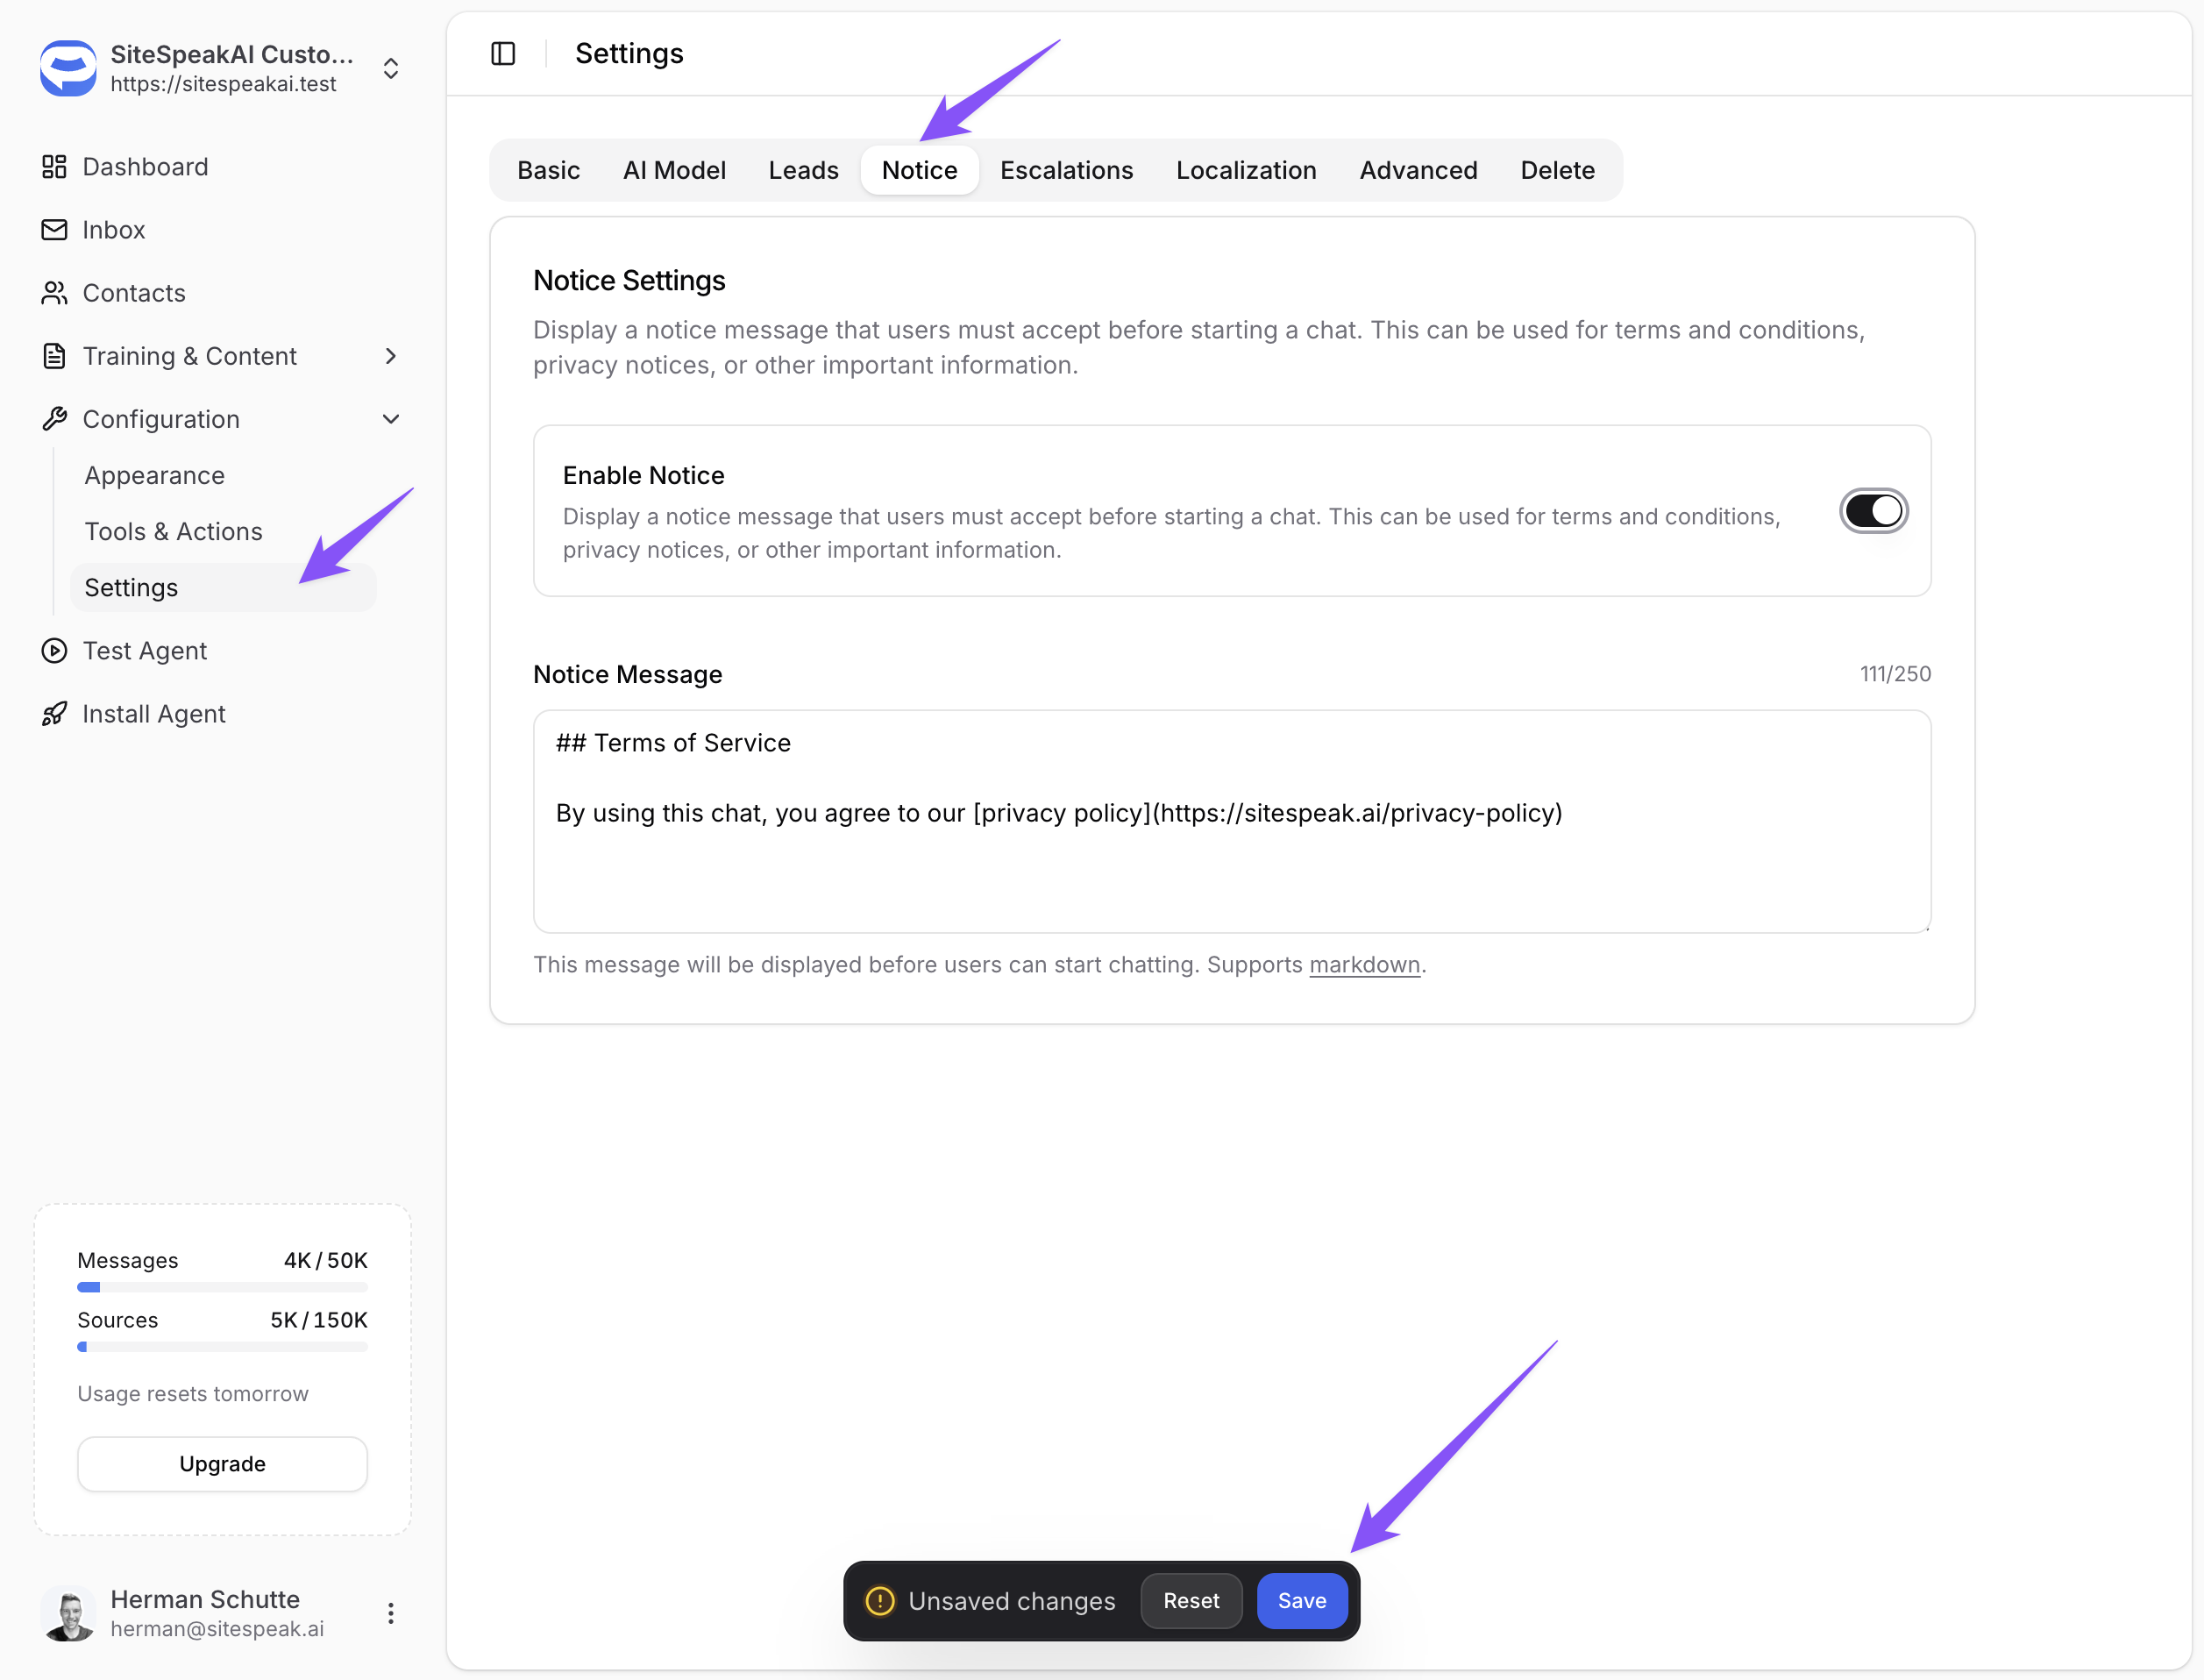Click the SiteSpeakAI logo icon
The image size is (2204, 1680).
[68, 68]
